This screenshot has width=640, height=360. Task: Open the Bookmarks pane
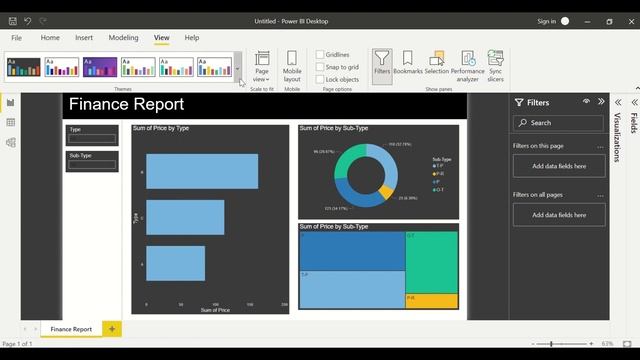coord(408,62)
